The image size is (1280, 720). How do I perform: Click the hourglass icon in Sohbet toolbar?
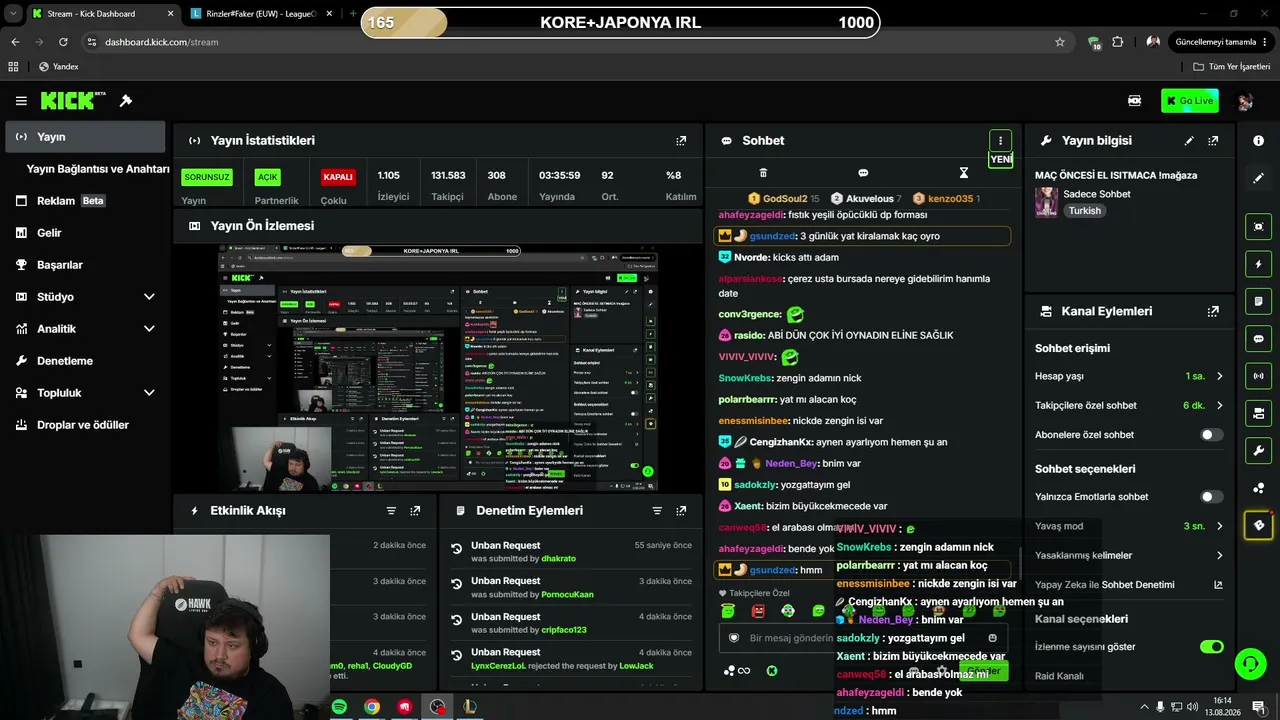[x=964, y=173]
